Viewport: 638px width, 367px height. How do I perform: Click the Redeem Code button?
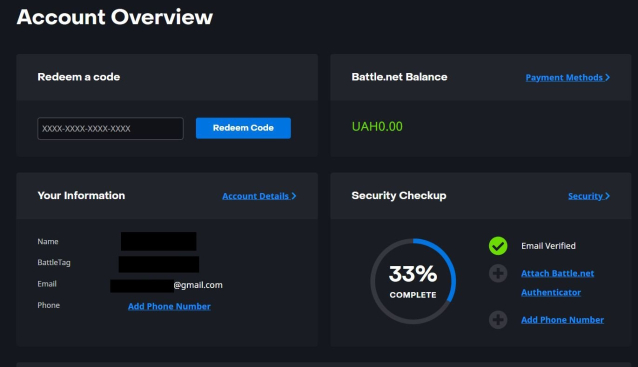(243, 128)
